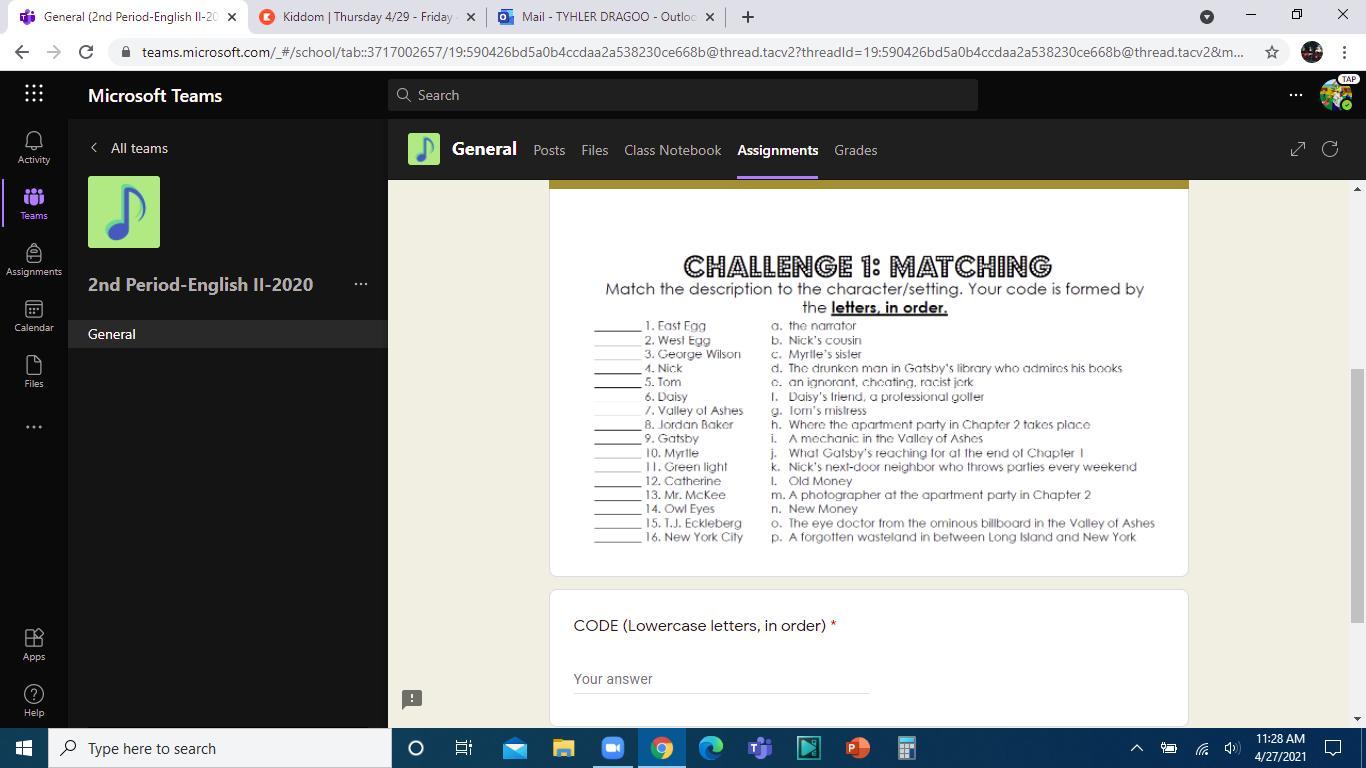The width and height of the screenshot is (1366, 768).
Task: Open the Office app launcher grid
Action: click(x=33, y=93)
